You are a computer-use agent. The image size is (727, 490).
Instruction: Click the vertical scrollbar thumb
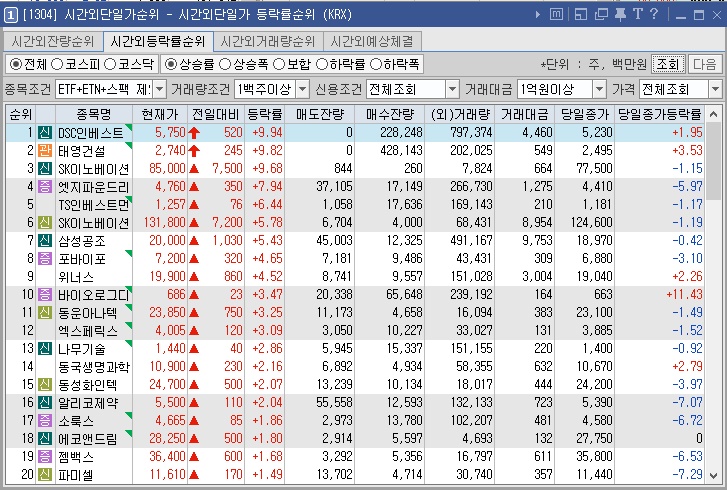(x=714, y=161)
